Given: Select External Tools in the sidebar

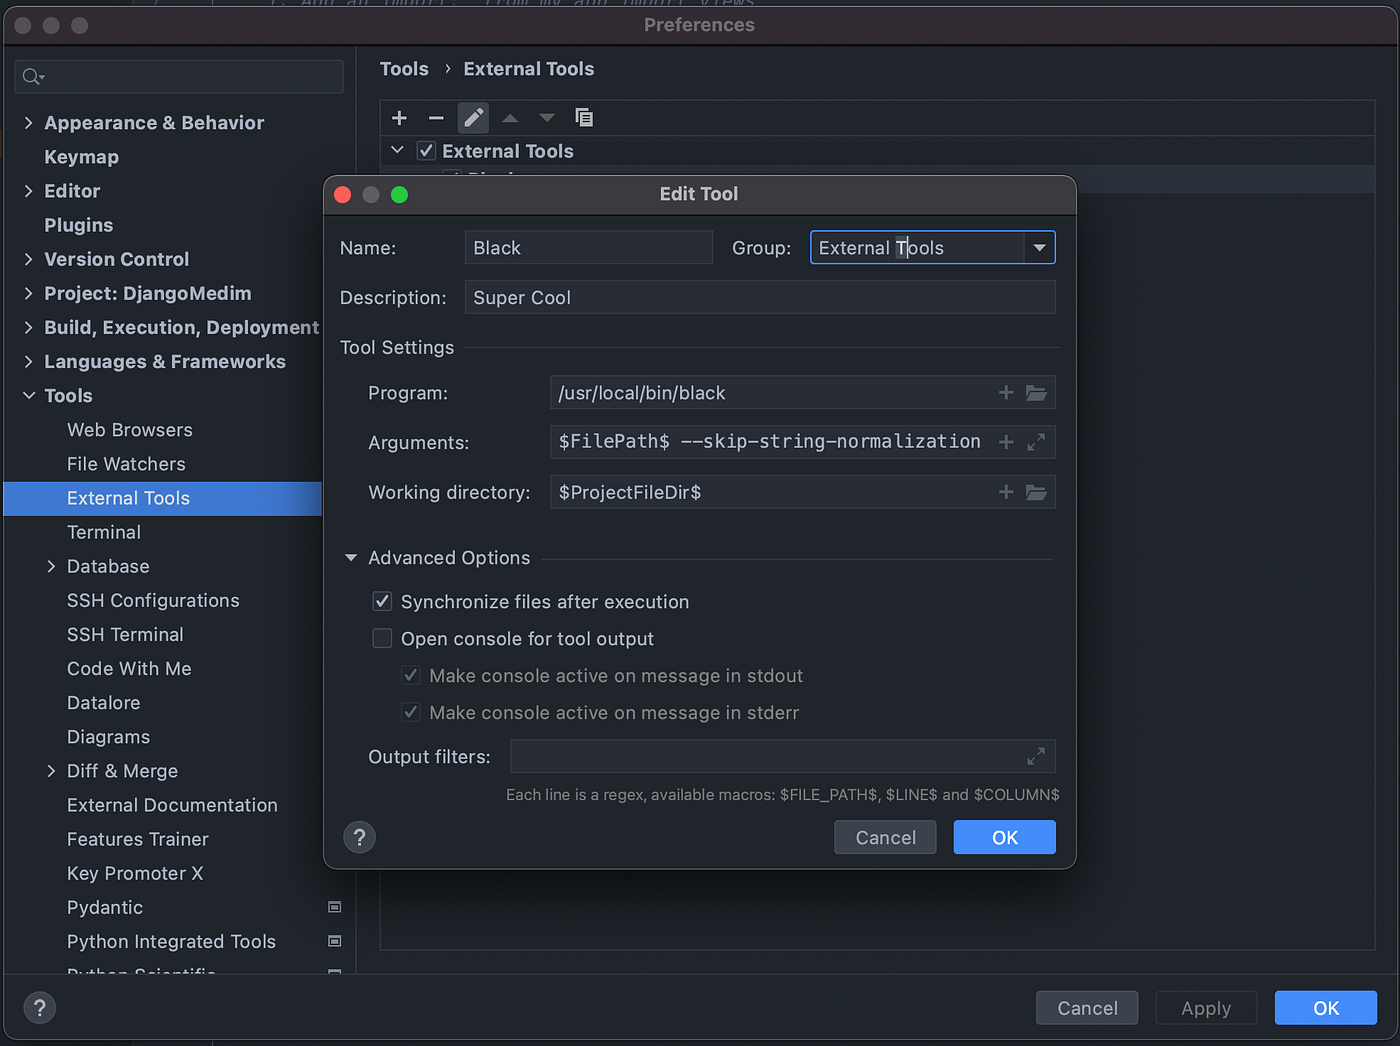Looking at the screenshot, I should click(x=128, y=498).
